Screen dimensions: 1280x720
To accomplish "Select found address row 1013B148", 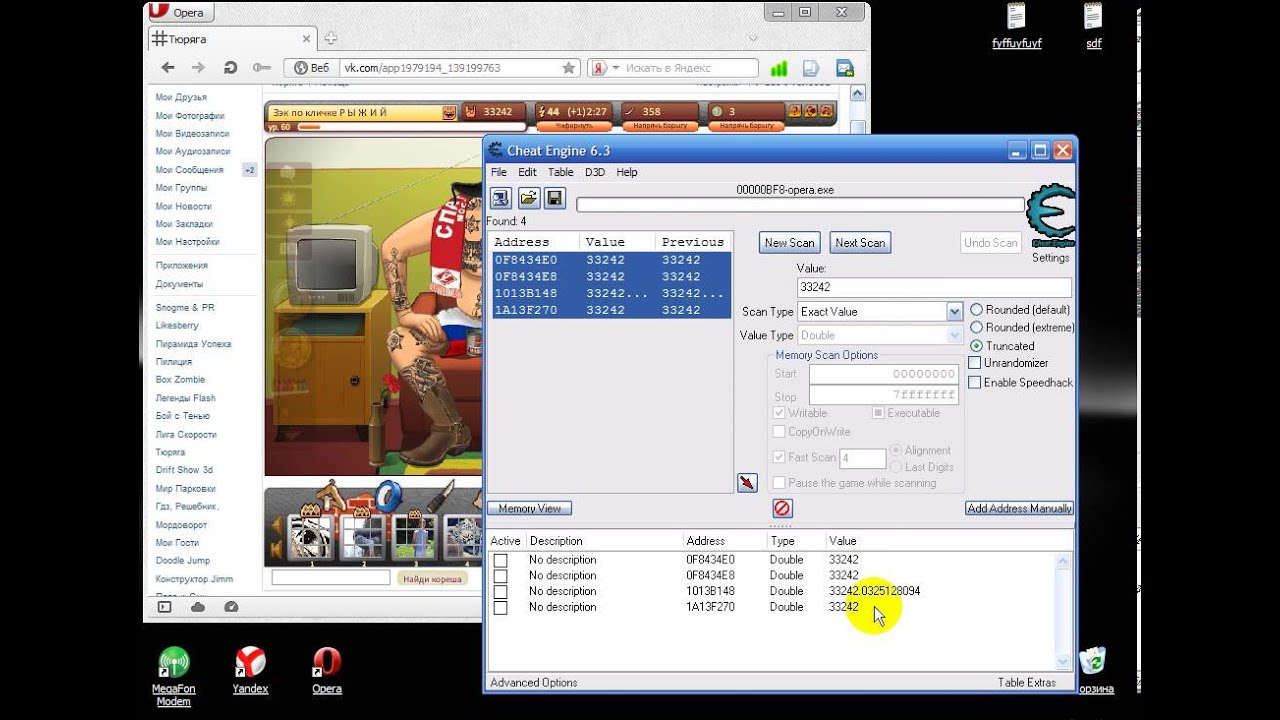I will click(611, 293).
